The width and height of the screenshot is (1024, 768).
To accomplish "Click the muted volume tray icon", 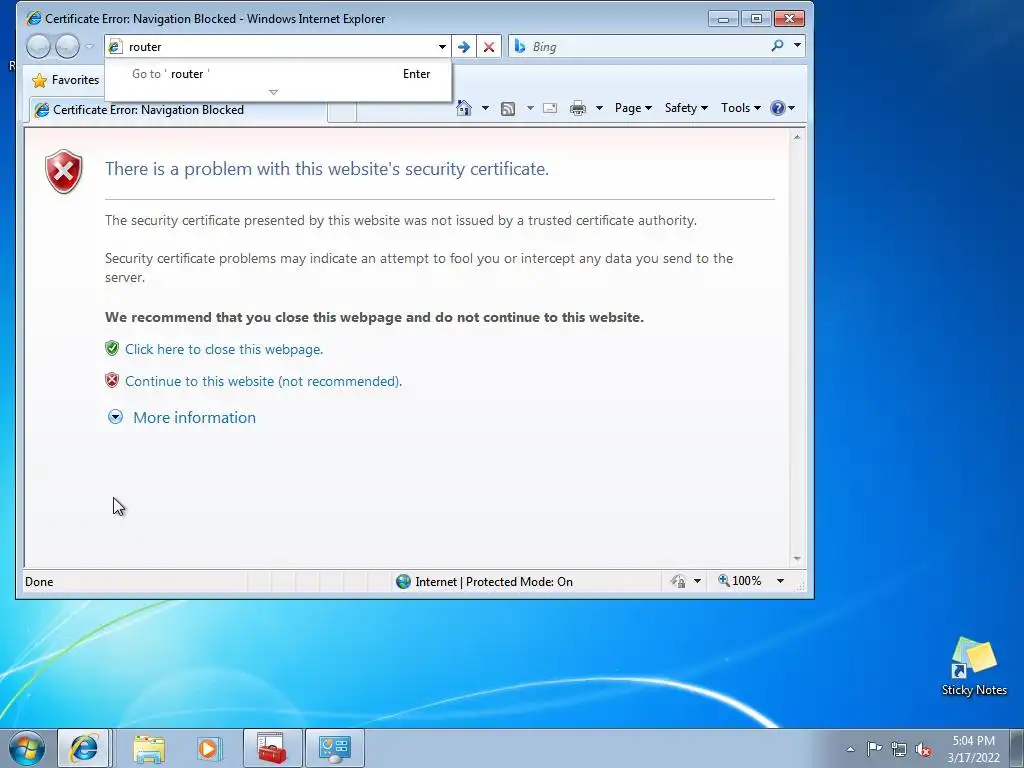I will pos(923,749).
